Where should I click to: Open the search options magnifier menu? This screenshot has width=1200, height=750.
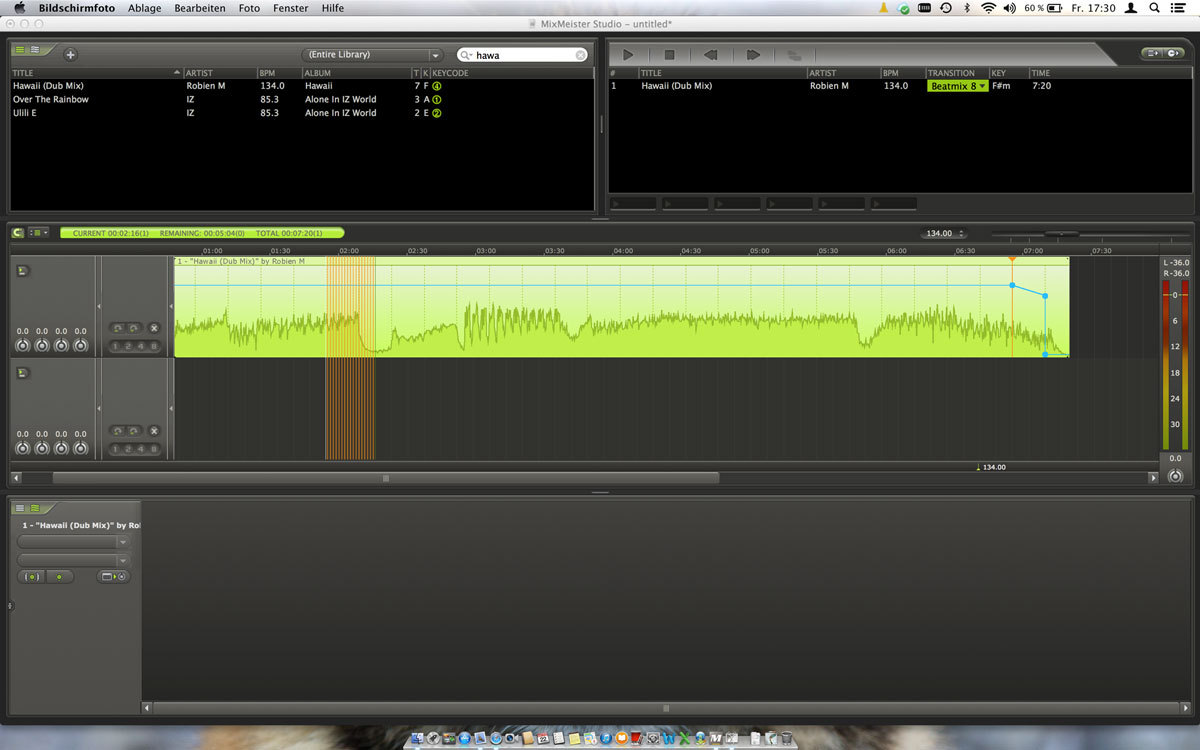click(x=467, y=55)
